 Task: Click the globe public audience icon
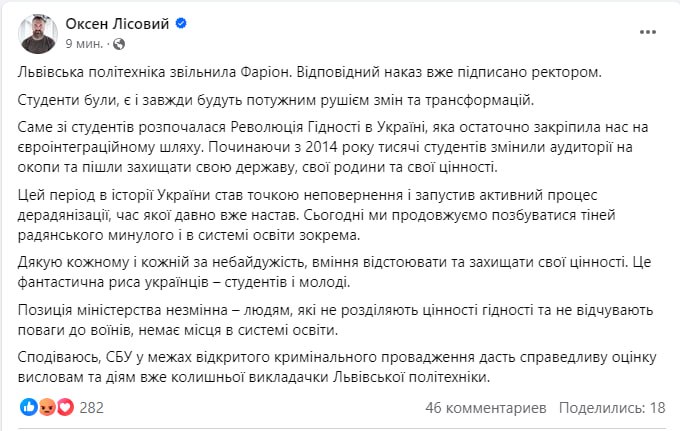click(x=120, y=44)
